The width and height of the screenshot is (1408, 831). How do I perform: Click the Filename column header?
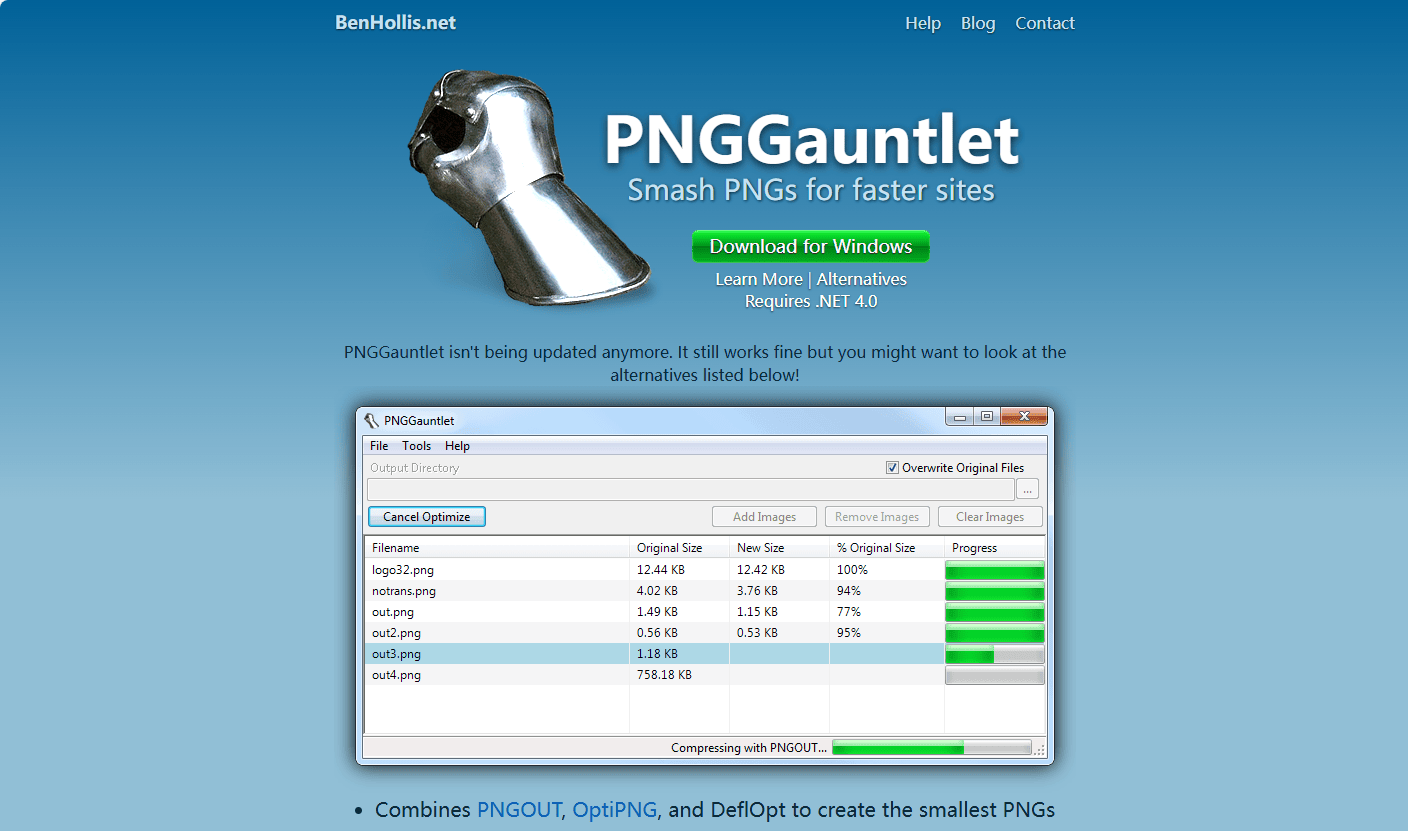497,548
